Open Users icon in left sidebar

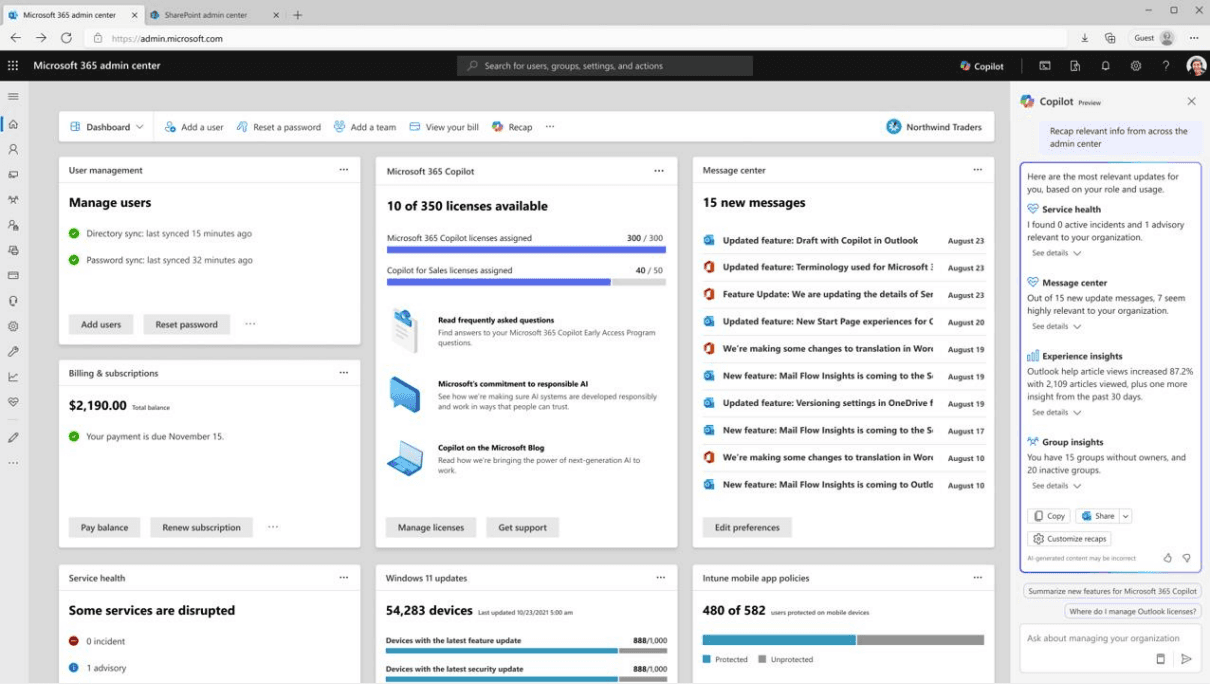click(13, 149)
